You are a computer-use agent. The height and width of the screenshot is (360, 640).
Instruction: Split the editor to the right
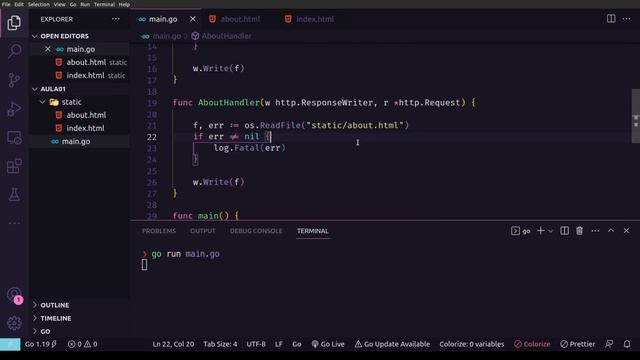coord(611,19)
